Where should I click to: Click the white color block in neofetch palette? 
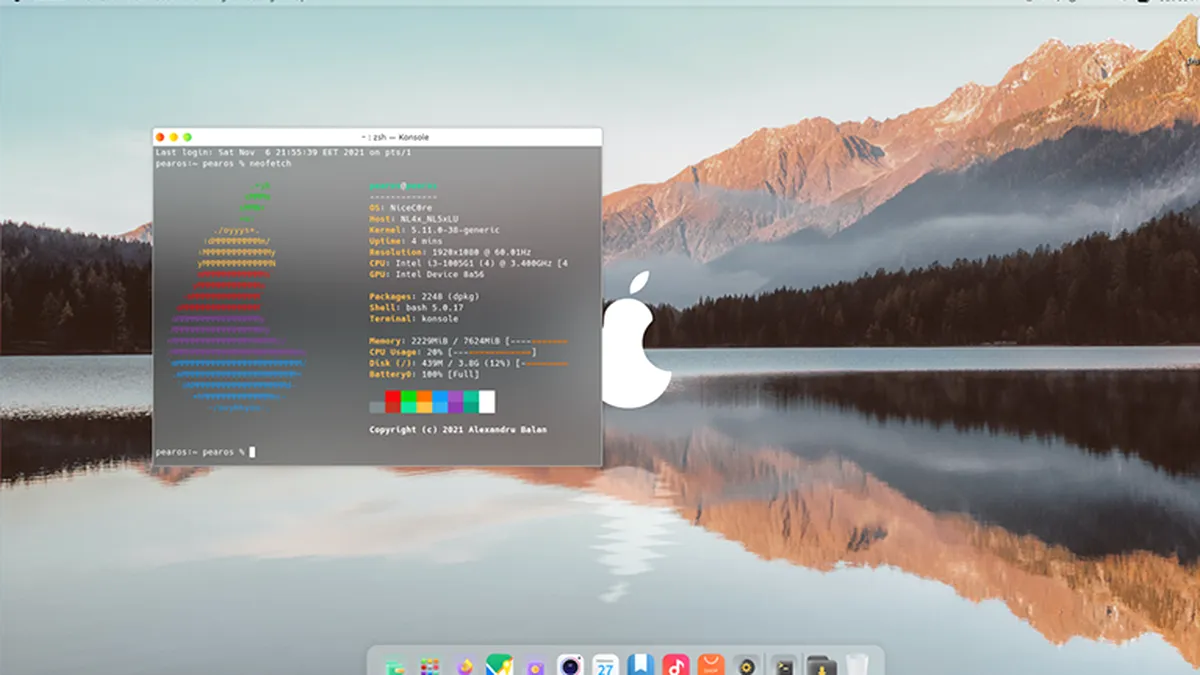(x=487, y=402)
